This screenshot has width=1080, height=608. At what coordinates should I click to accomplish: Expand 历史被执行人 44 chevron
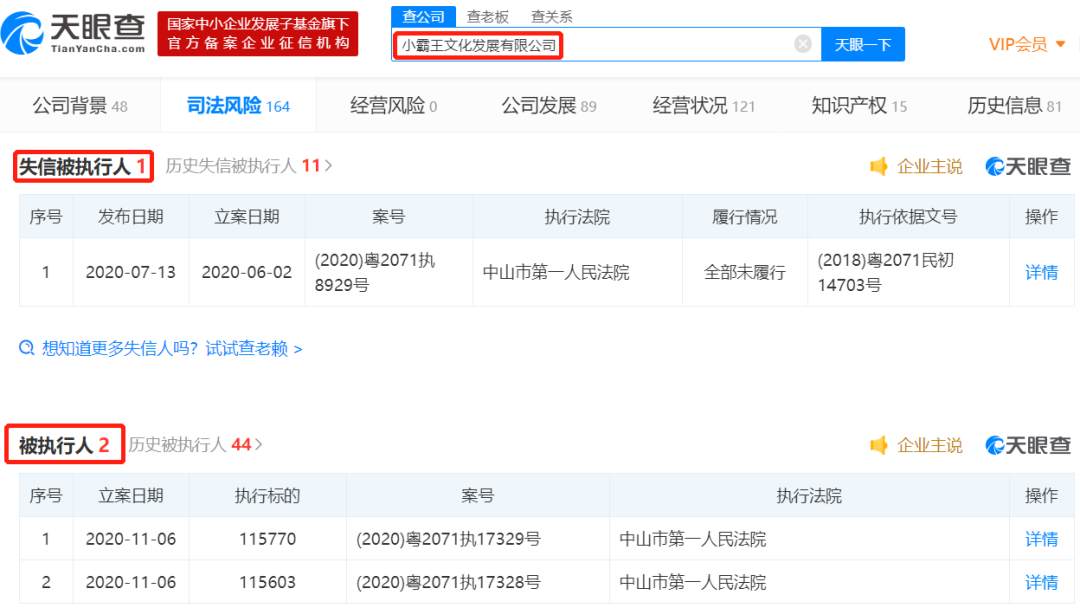pyautogui.click(x=259, y=444)
